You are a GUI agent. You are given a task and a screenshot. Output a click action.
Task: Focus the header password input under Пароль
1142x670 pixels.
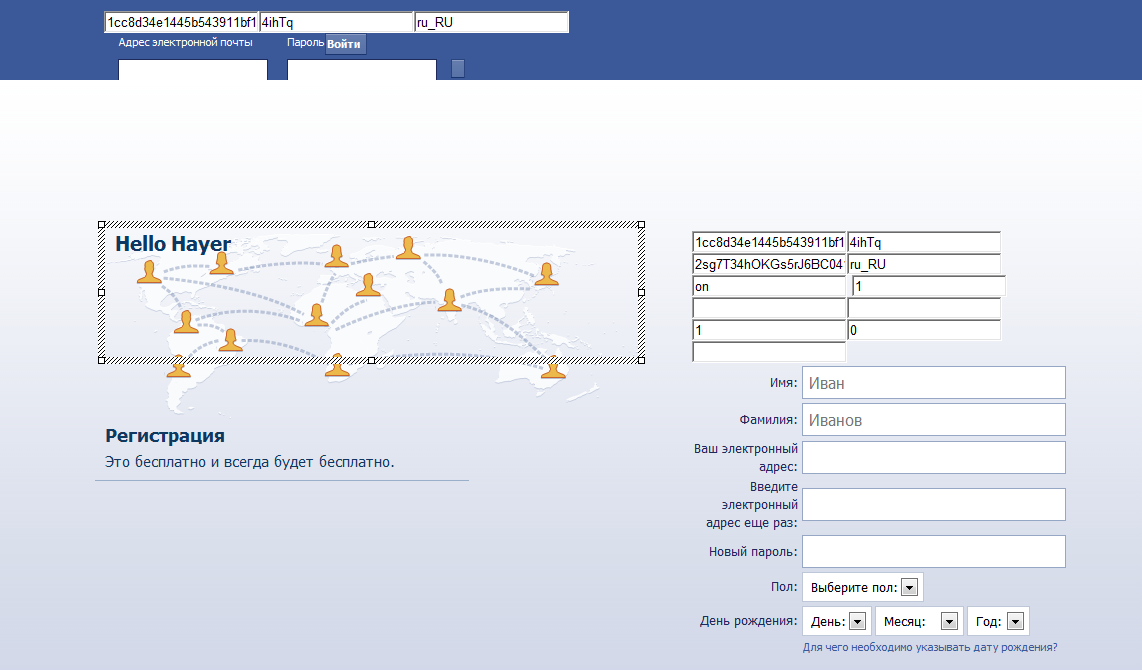click(x=362, y=70)
